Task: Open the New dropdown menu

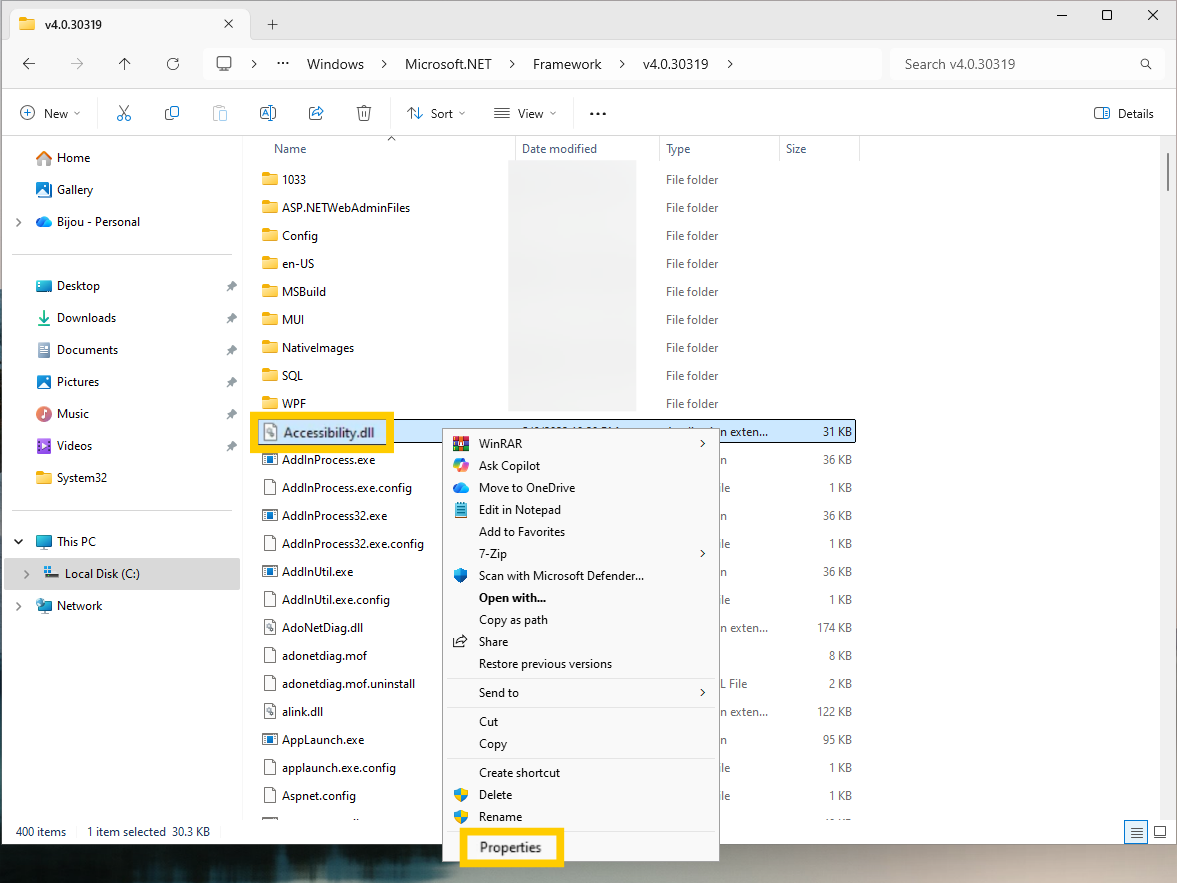Action: click(x=50, y=113)
